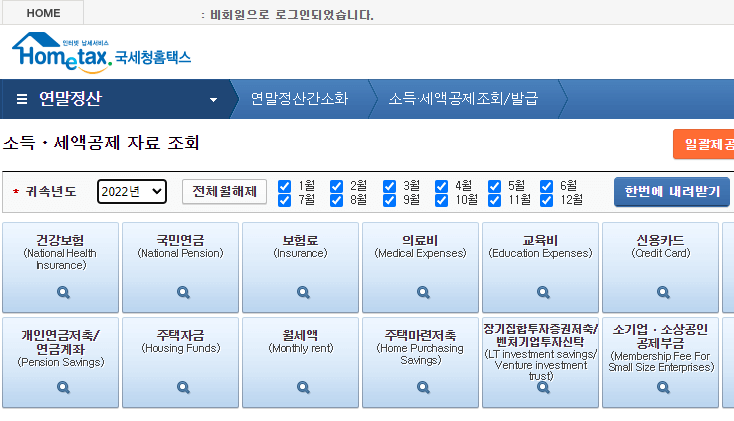Viewport: 734px width, 421px height.
Task: Click the magnifier under 주택자금 Housing Funds
Action: (x=183, y=387)
